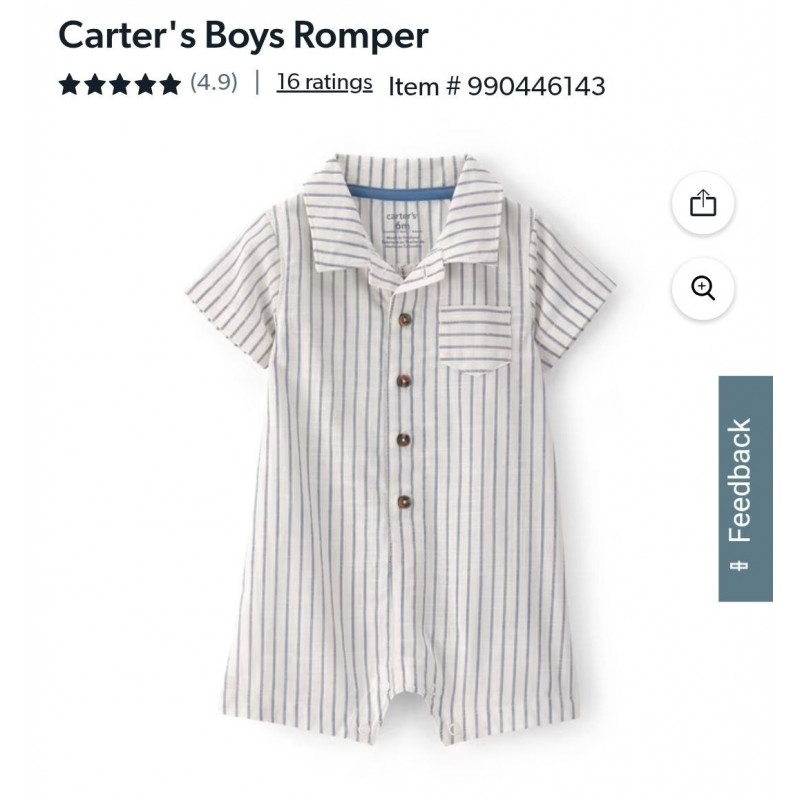Click the striped romper product image
800x800 pixels.
click(401, 446)
